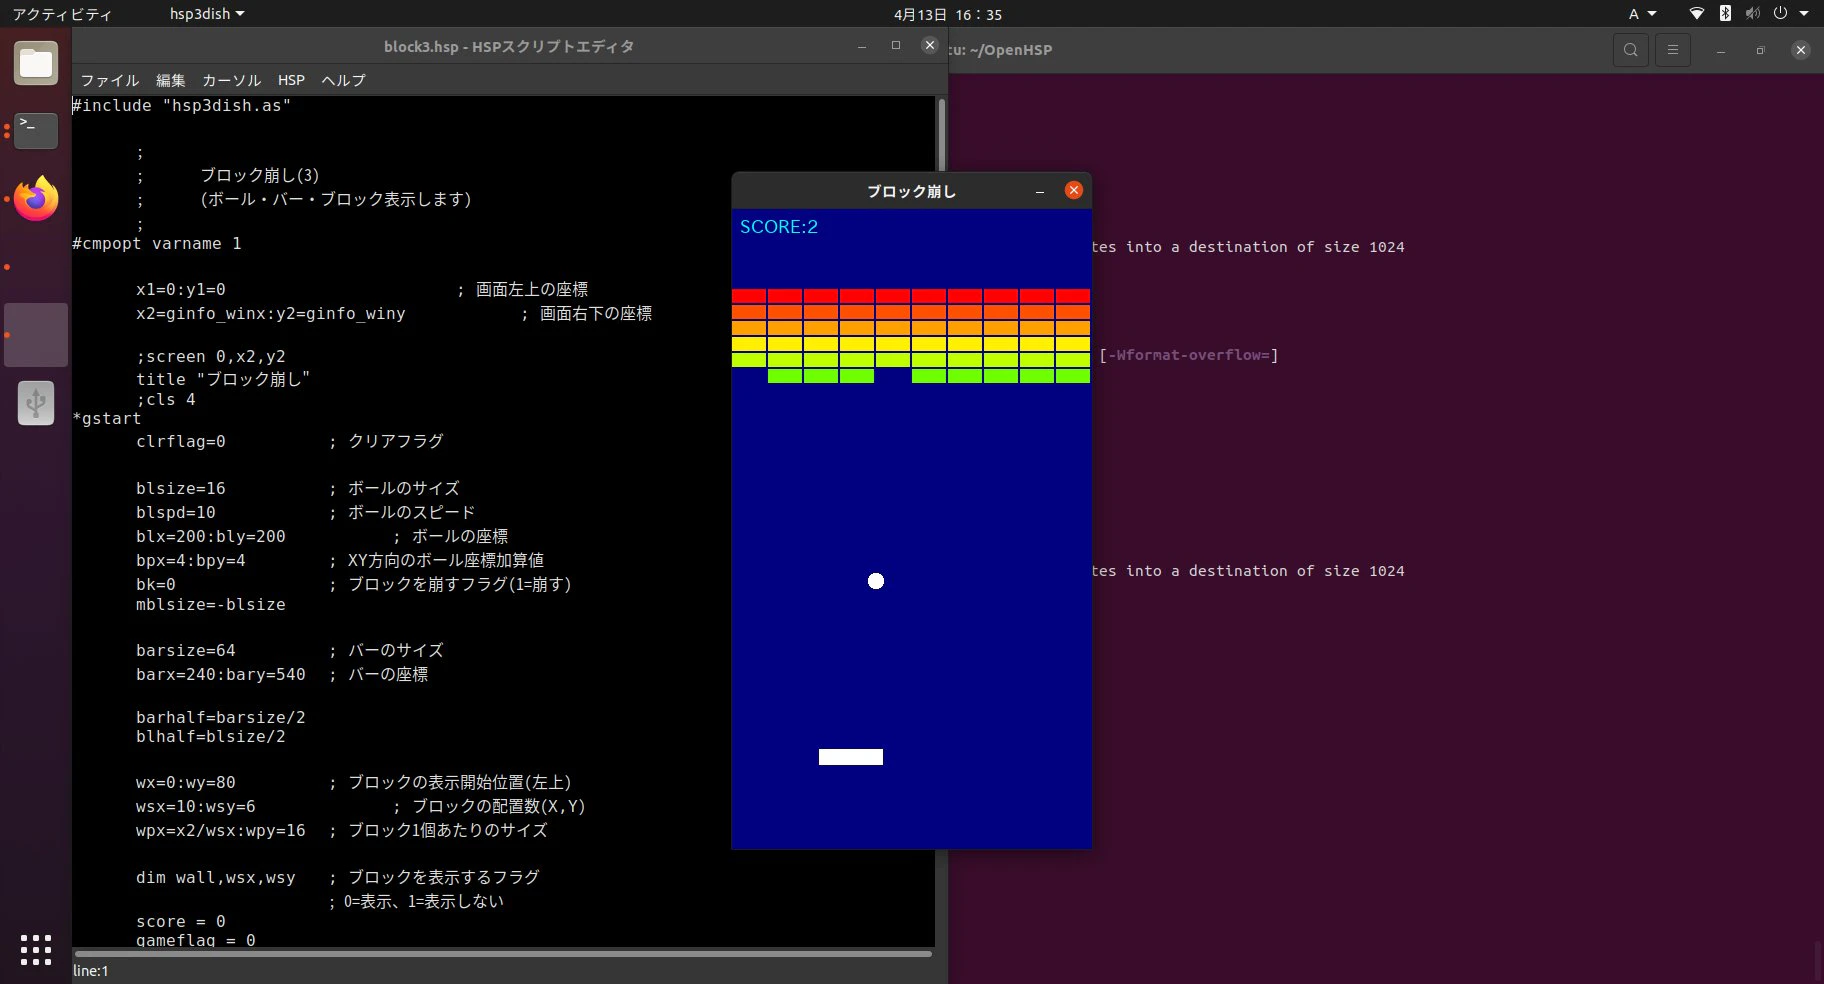This screenshot has height=984, width=1824.
Task: Click "#cmpopt varname 1" line
Action: point(157,244)
